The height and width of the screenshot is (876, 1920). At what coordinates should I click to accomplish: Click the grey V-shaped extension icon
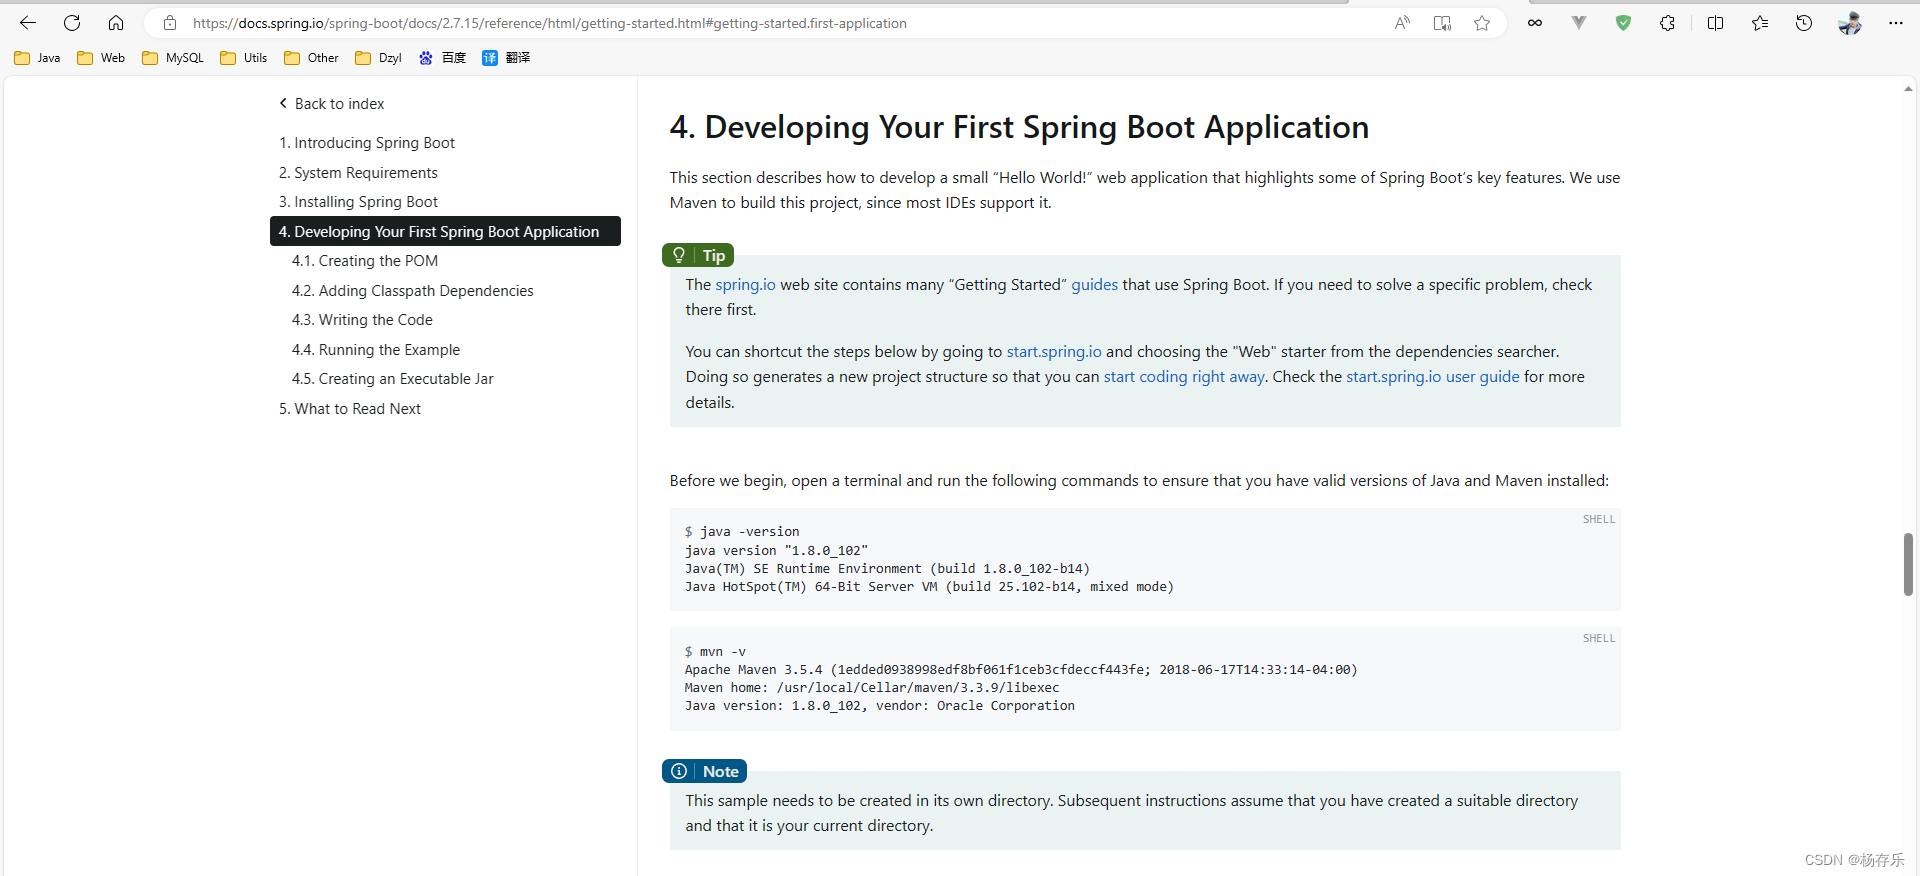pyautogui.click(x=1579, y=23)
